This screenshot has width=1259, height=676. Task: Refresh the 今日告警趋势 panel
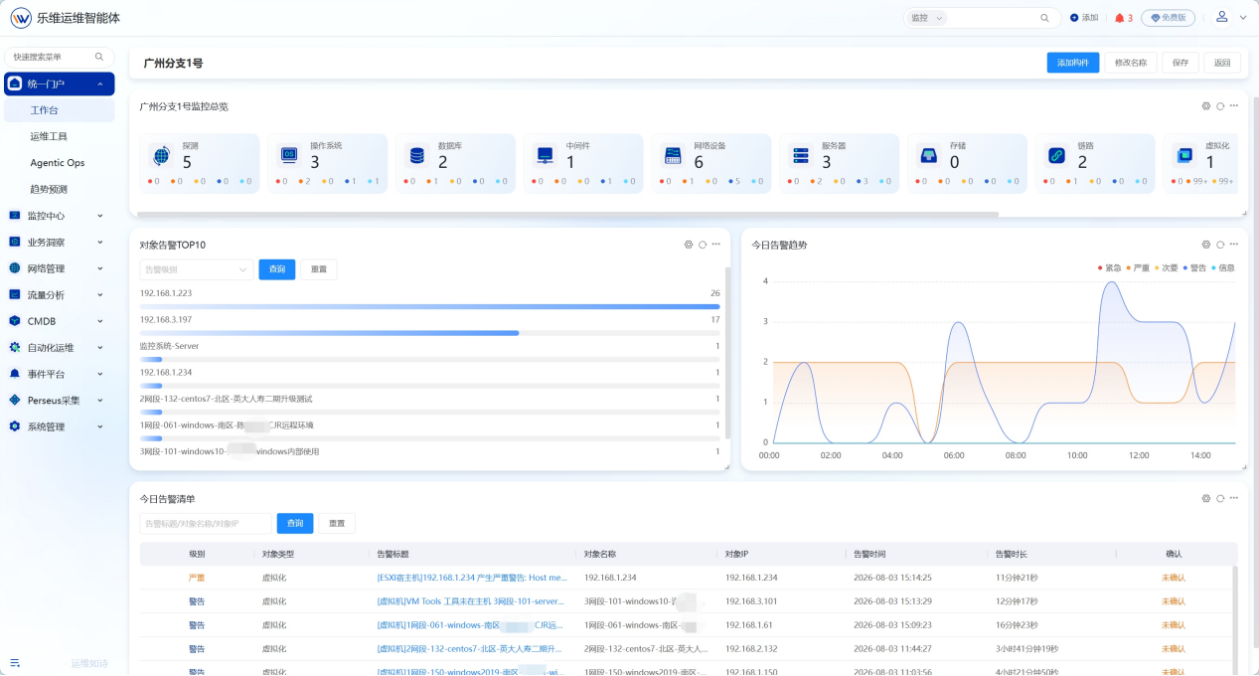click(1220, 245)
